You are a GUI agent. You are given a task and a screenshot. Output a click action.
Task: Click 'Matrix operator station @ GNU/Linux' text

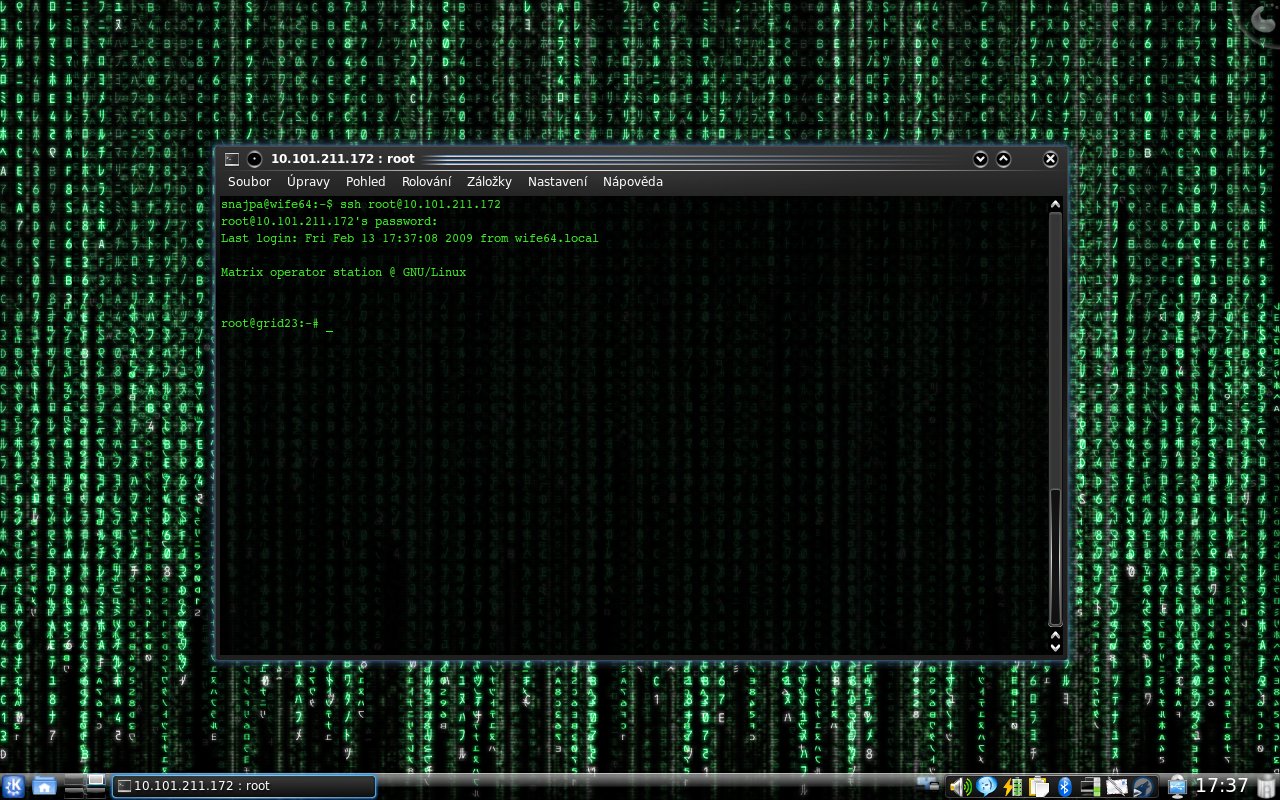343,272
